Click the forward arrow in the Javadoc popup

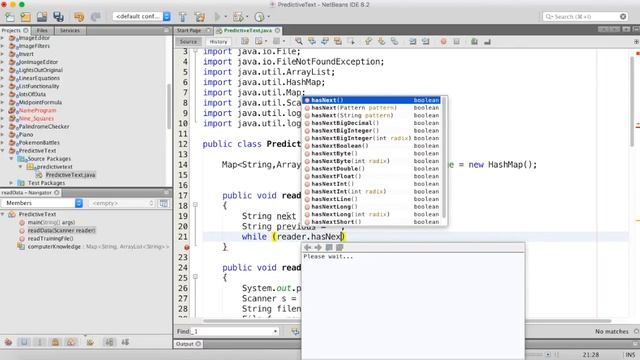pyautogui.click(x=318, y=247)
